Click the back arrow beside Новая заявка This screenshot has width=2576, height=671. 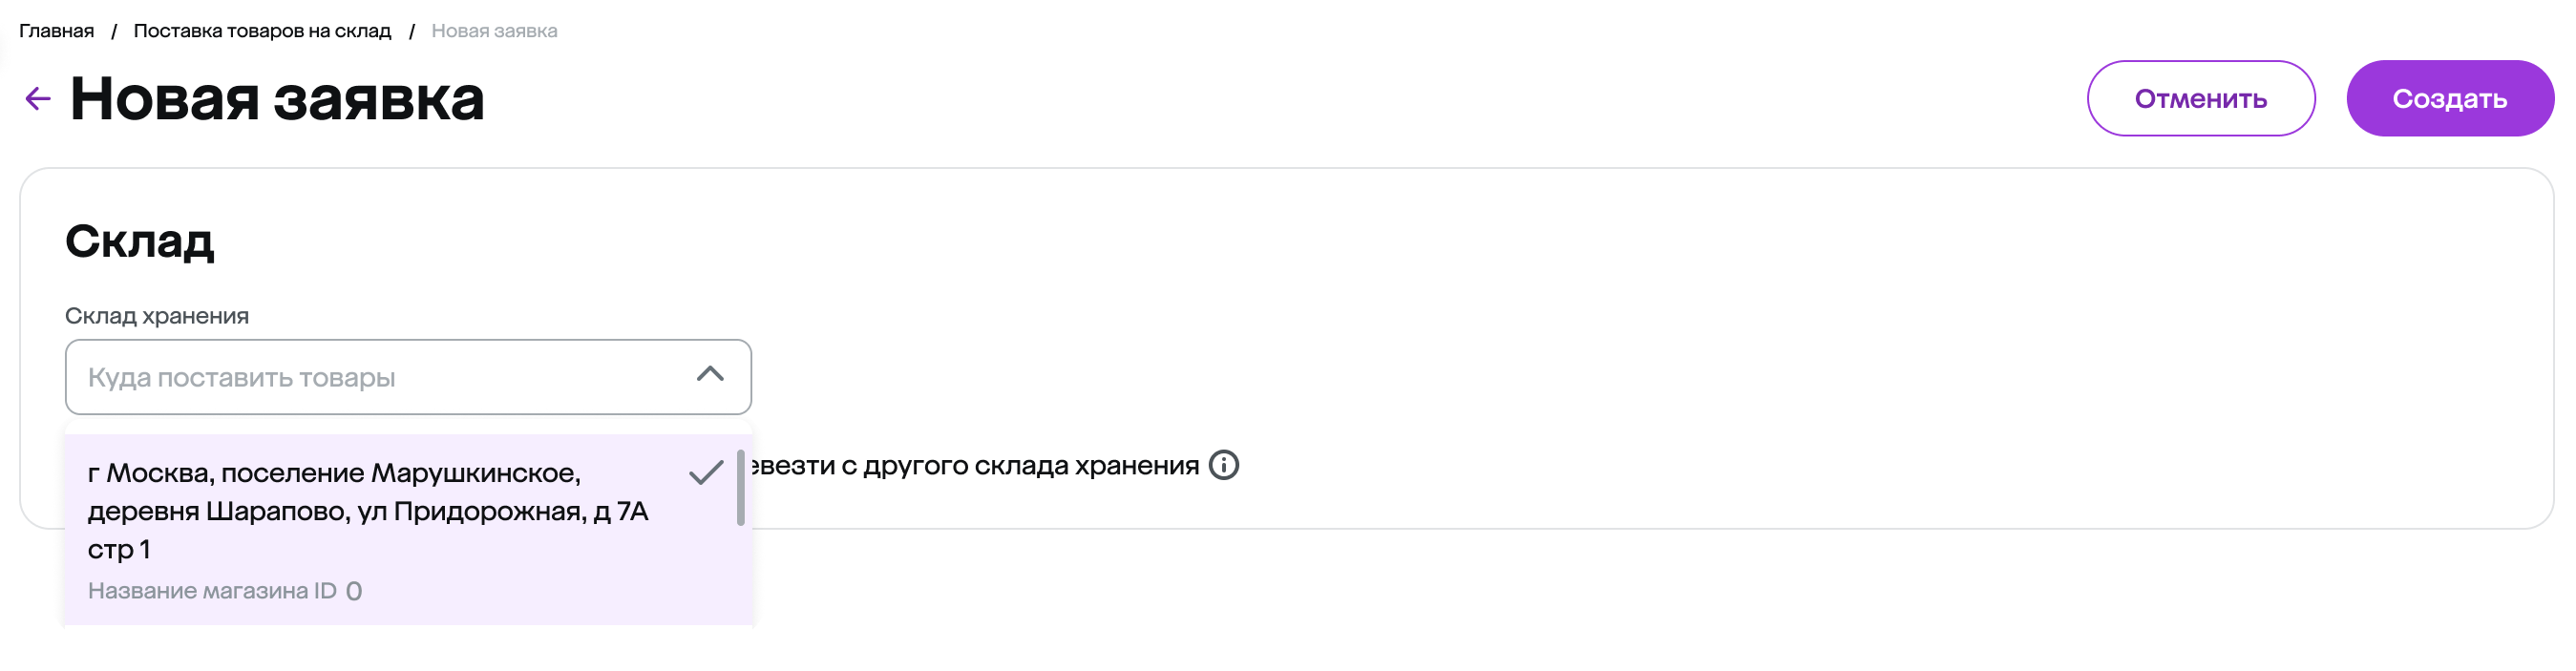pyautogui.click(x=37, y=99)
